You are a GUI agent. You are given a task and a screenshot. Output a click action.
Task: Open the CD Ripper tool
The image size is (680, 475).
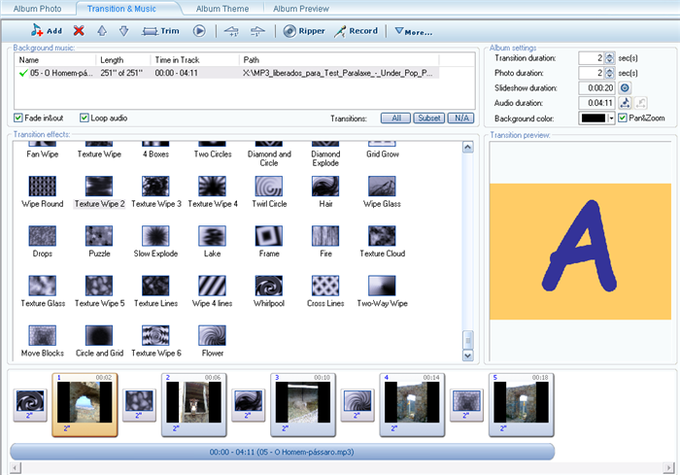pos(304,31)
